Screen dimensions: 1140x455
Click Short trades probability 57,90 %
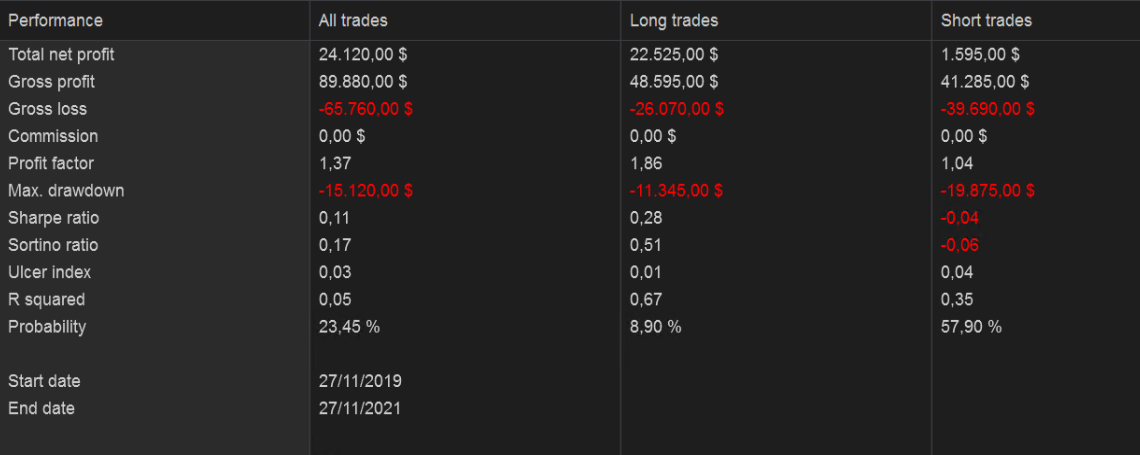pyautogui.click(x=971, y=326)
